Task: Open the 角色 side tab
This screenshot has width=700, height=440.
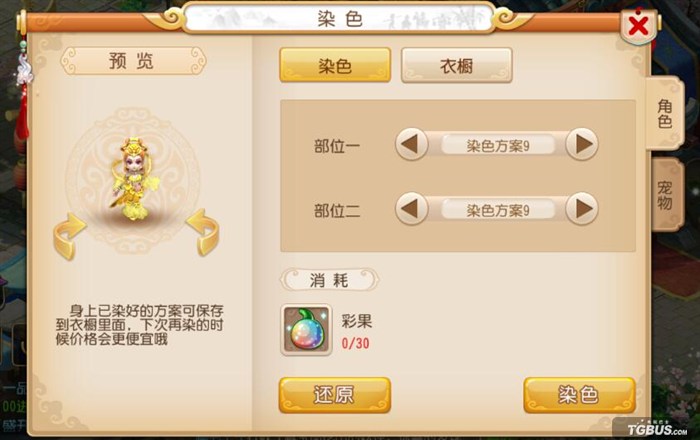Action: pyautogui.click(x=665, y=113)
